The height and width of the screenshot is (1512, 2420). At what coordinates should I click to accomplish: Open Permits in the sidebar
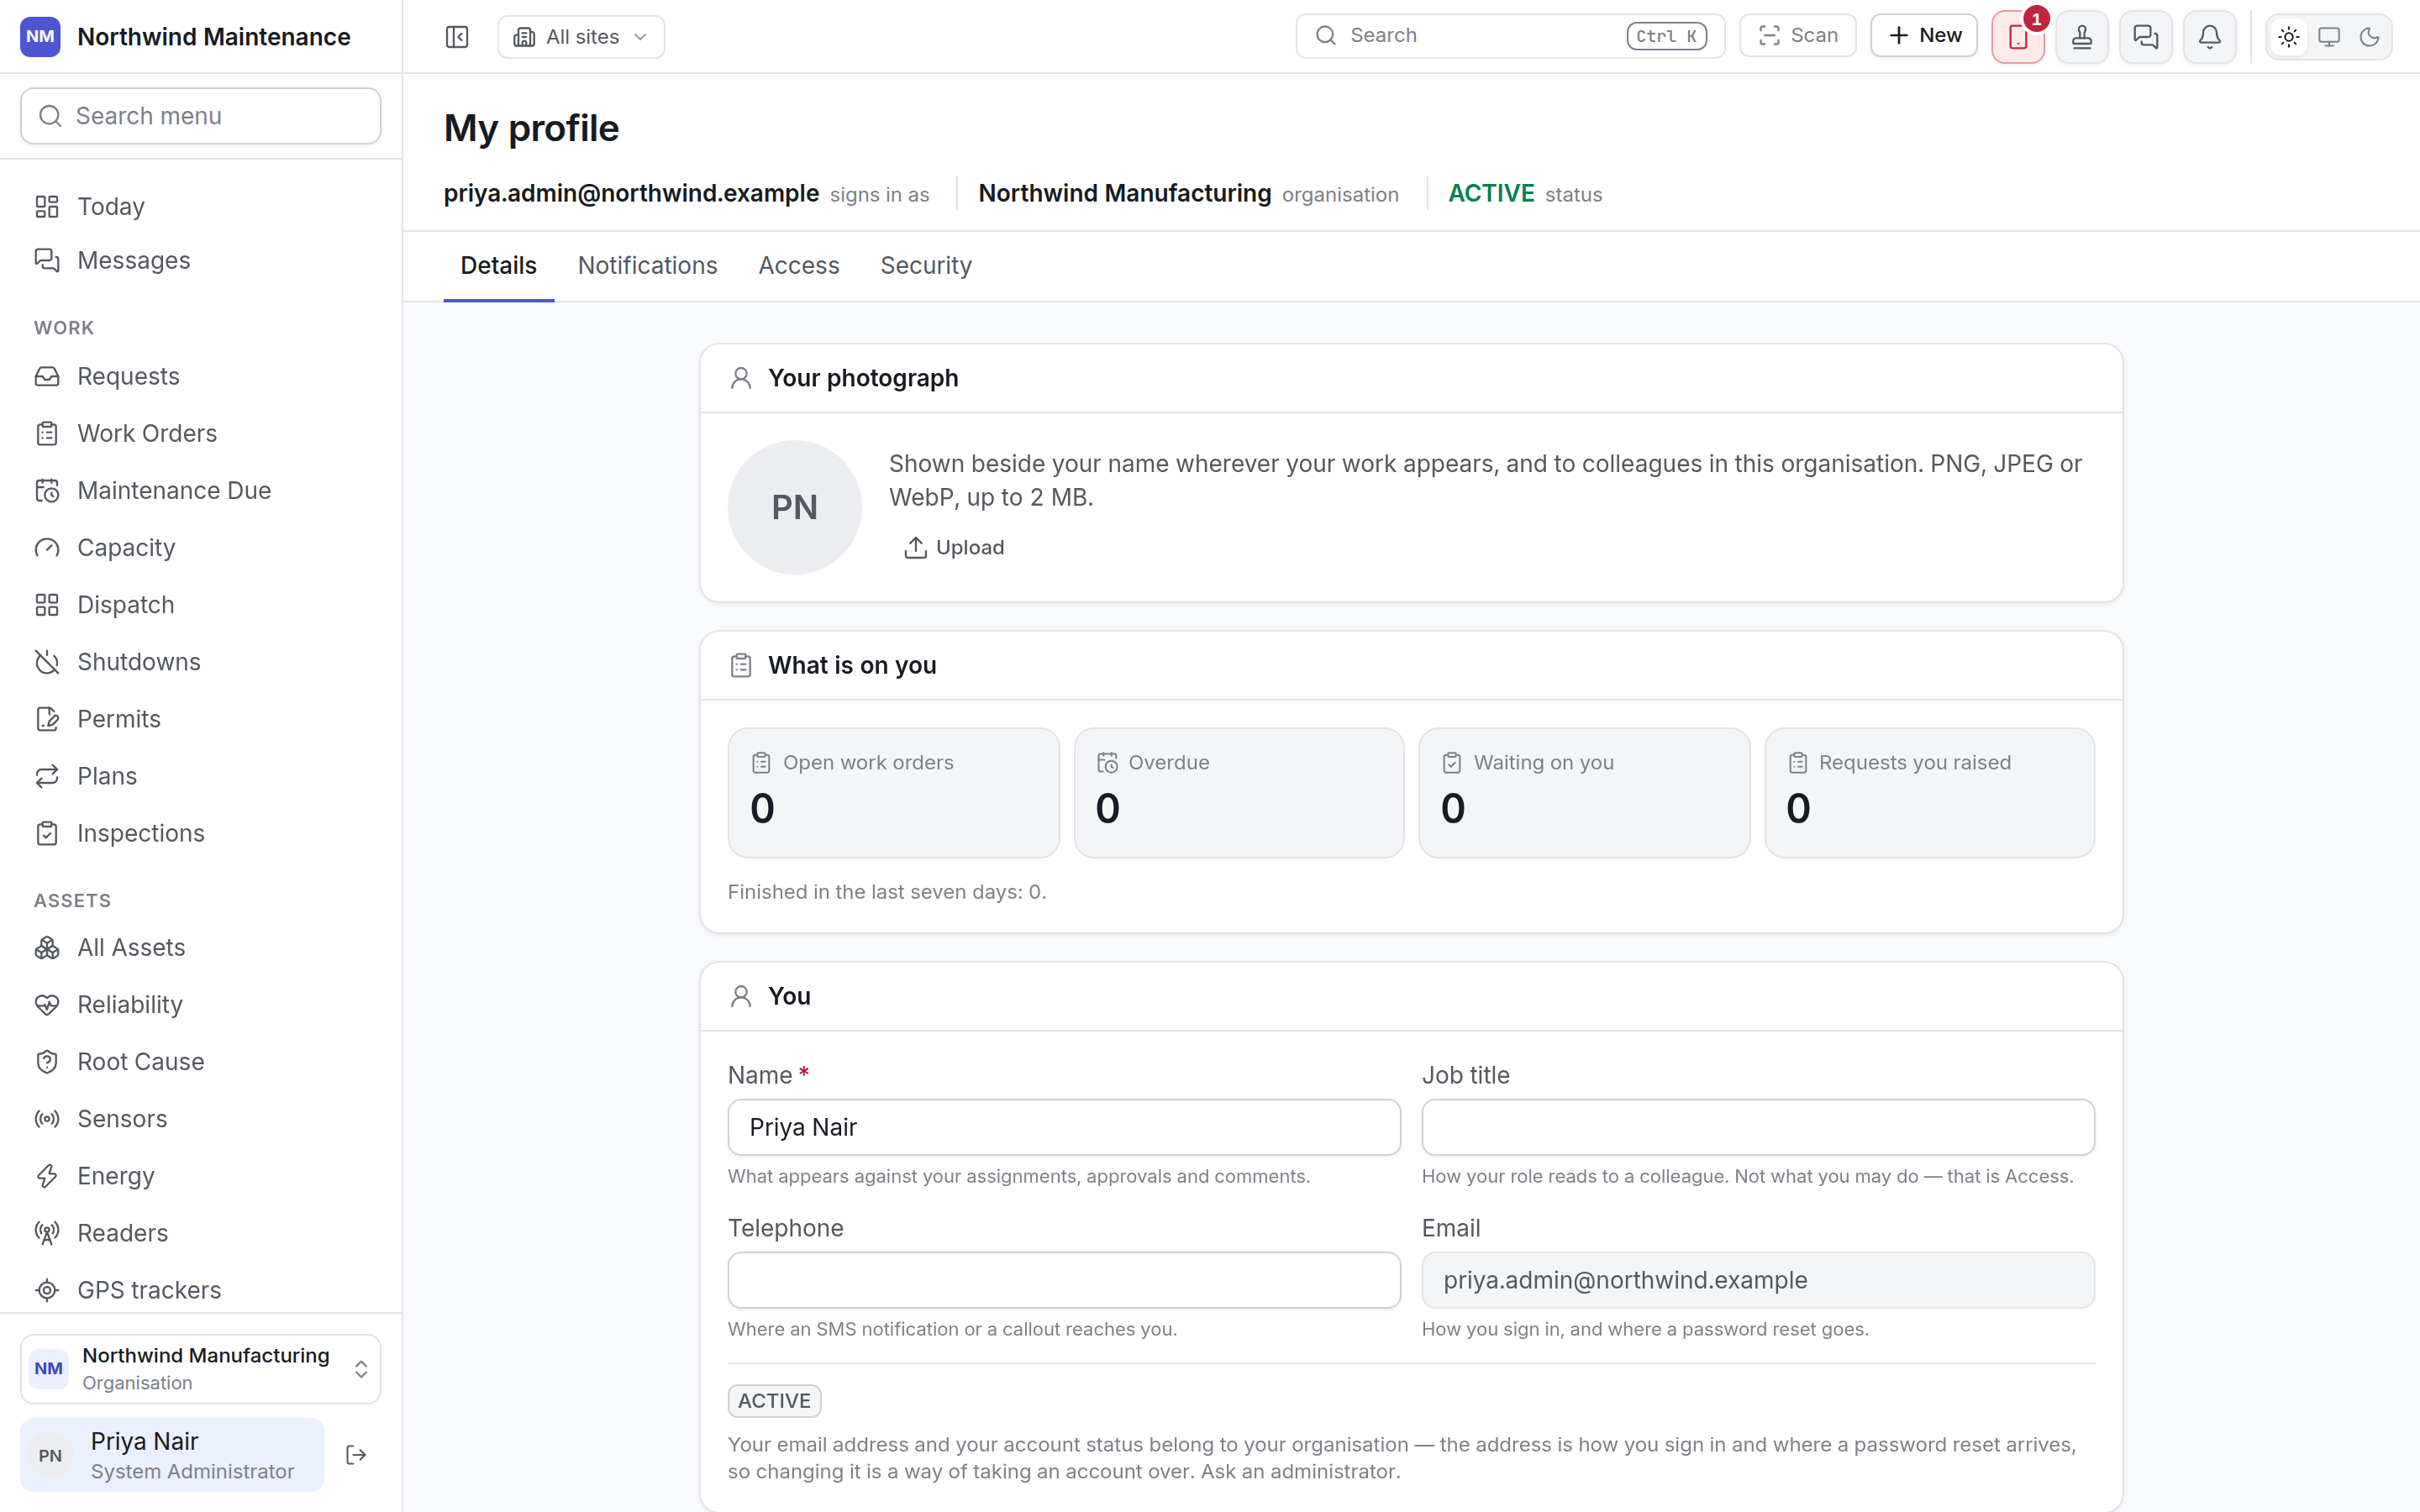(x=201, y=719)
